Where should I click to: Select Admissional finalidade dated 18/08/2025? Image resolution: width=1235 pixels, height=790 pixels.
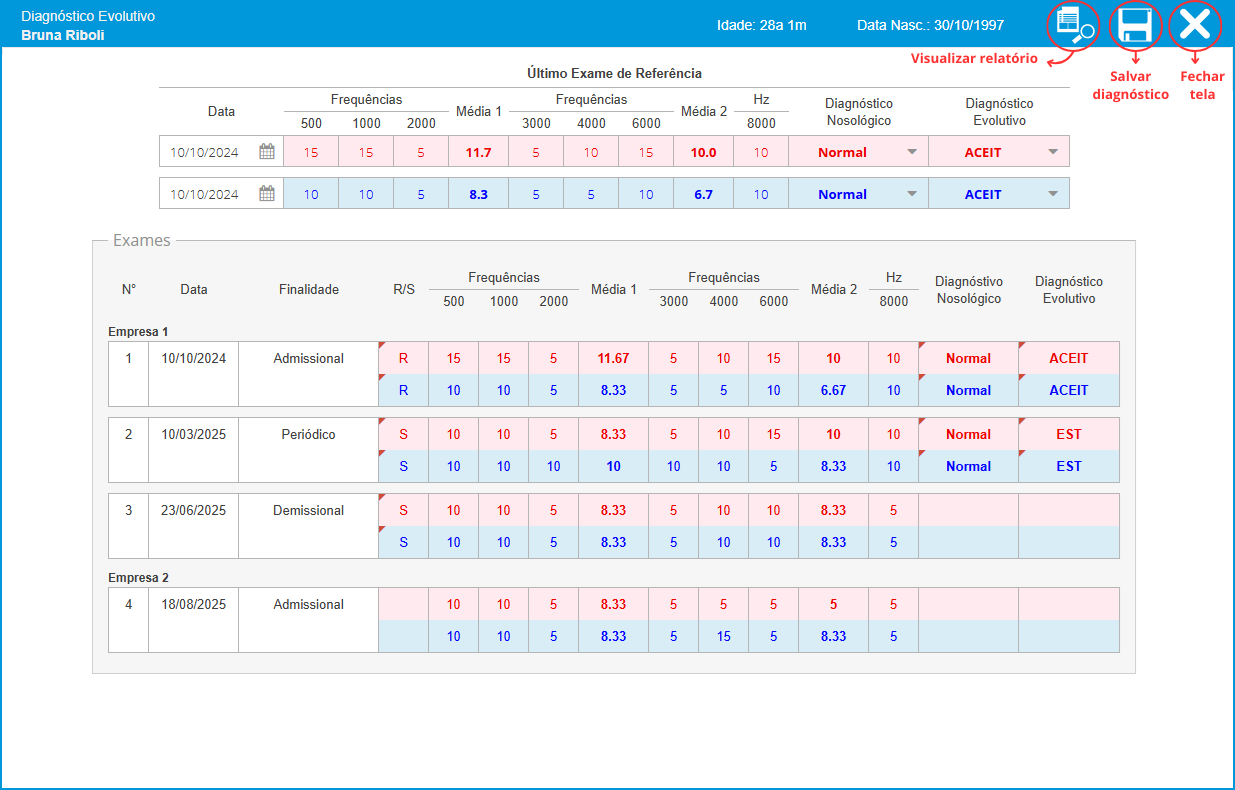[308, 604]
